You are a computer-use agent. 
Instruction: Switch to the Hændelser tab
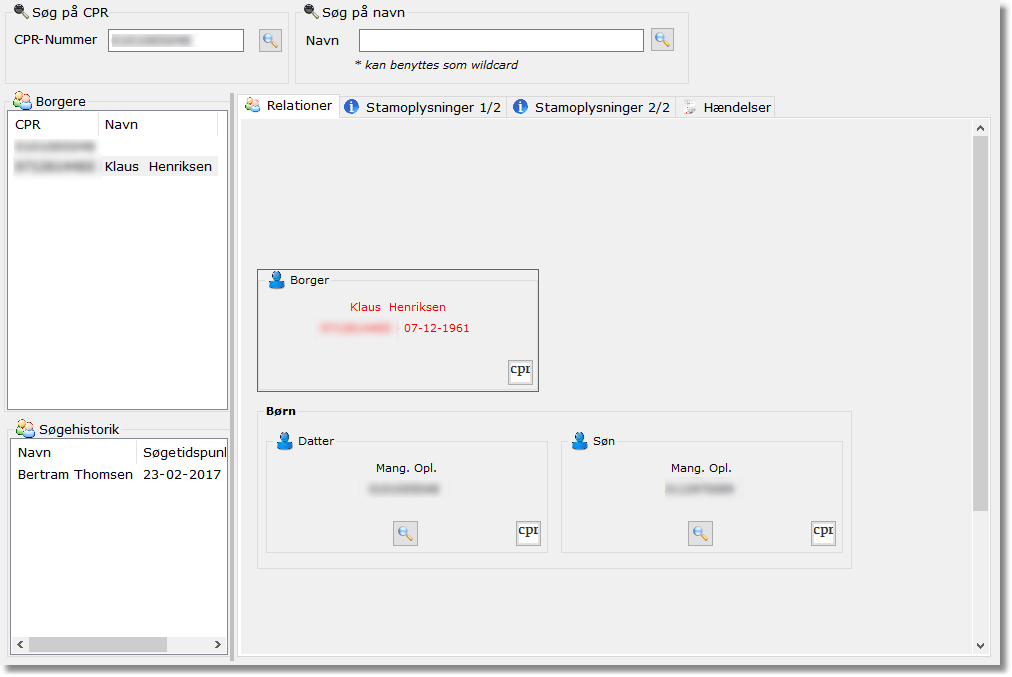[727, 107]
